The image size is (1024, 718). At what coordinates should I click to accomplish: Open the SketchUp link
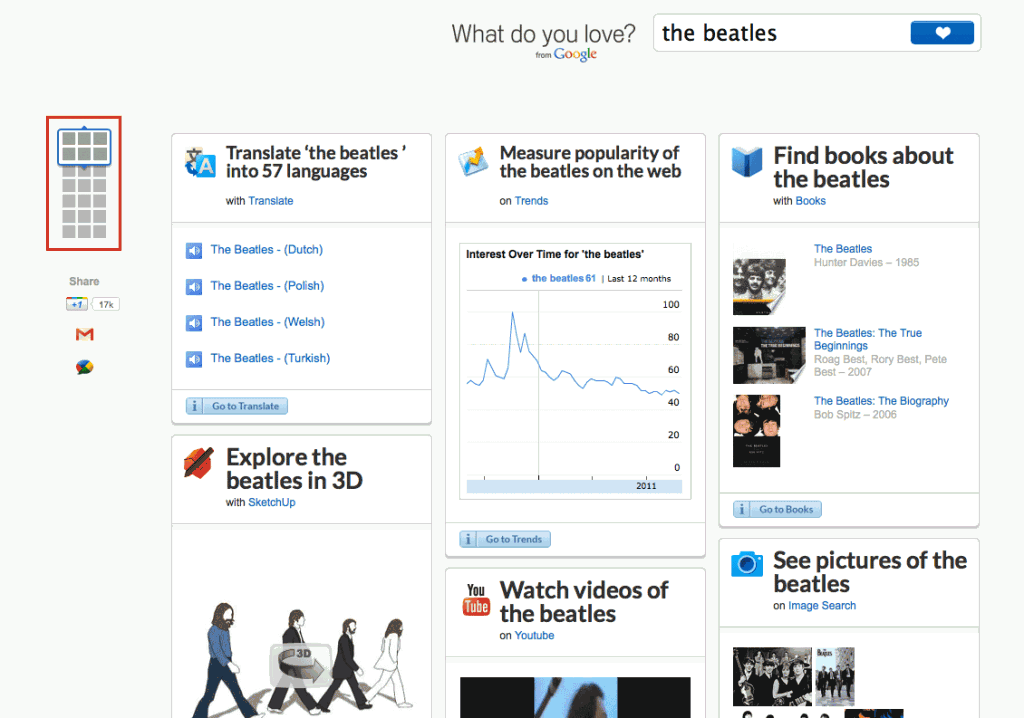(x=272, y=502)
